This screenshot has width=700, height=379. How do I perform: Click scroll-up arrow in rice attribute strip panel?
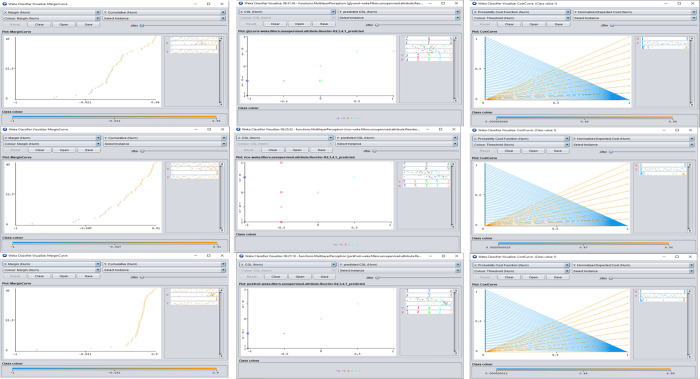(453, 164)
